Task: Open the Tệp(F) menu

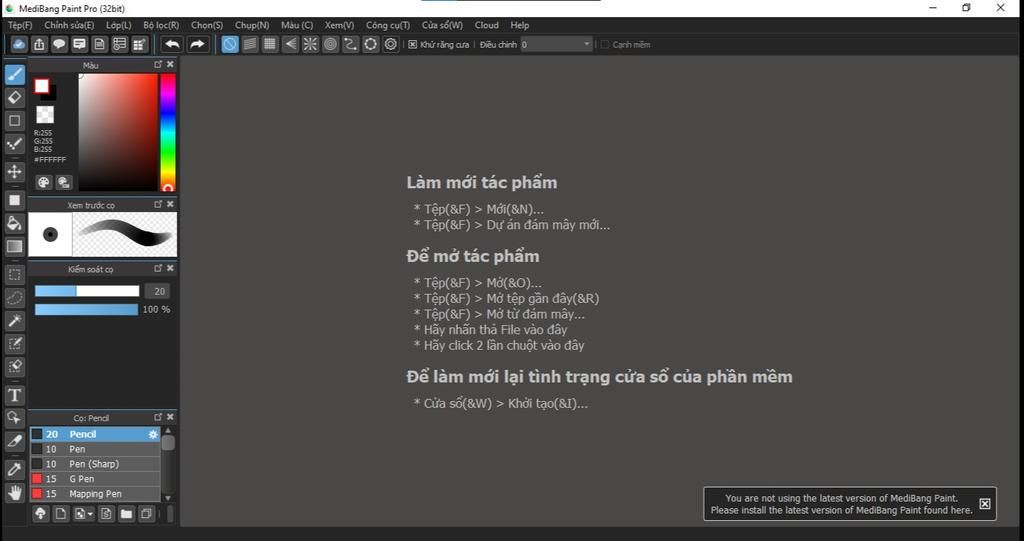Action: (x=20, y=25)
